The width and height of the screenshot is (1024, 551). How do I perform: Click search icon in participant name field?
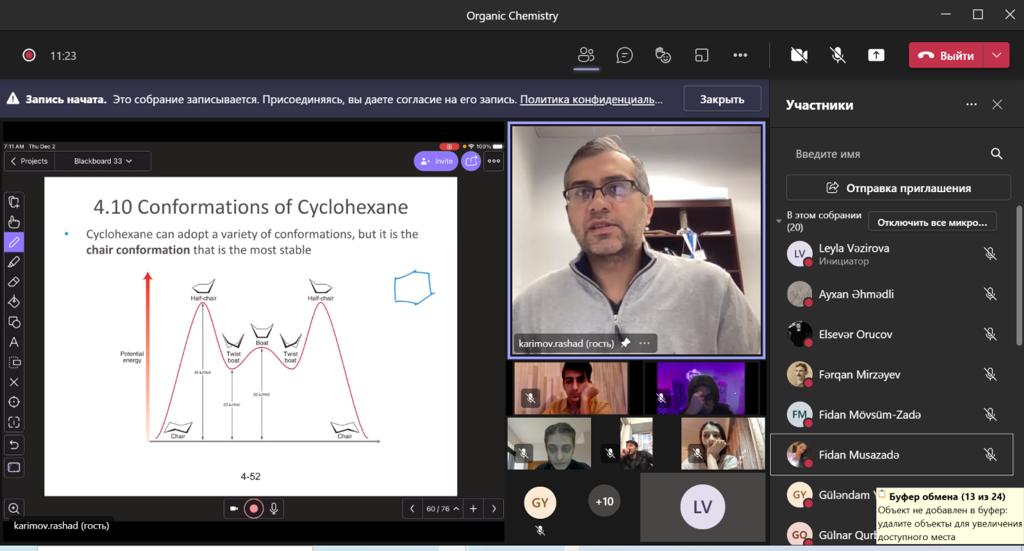[996, 154]
